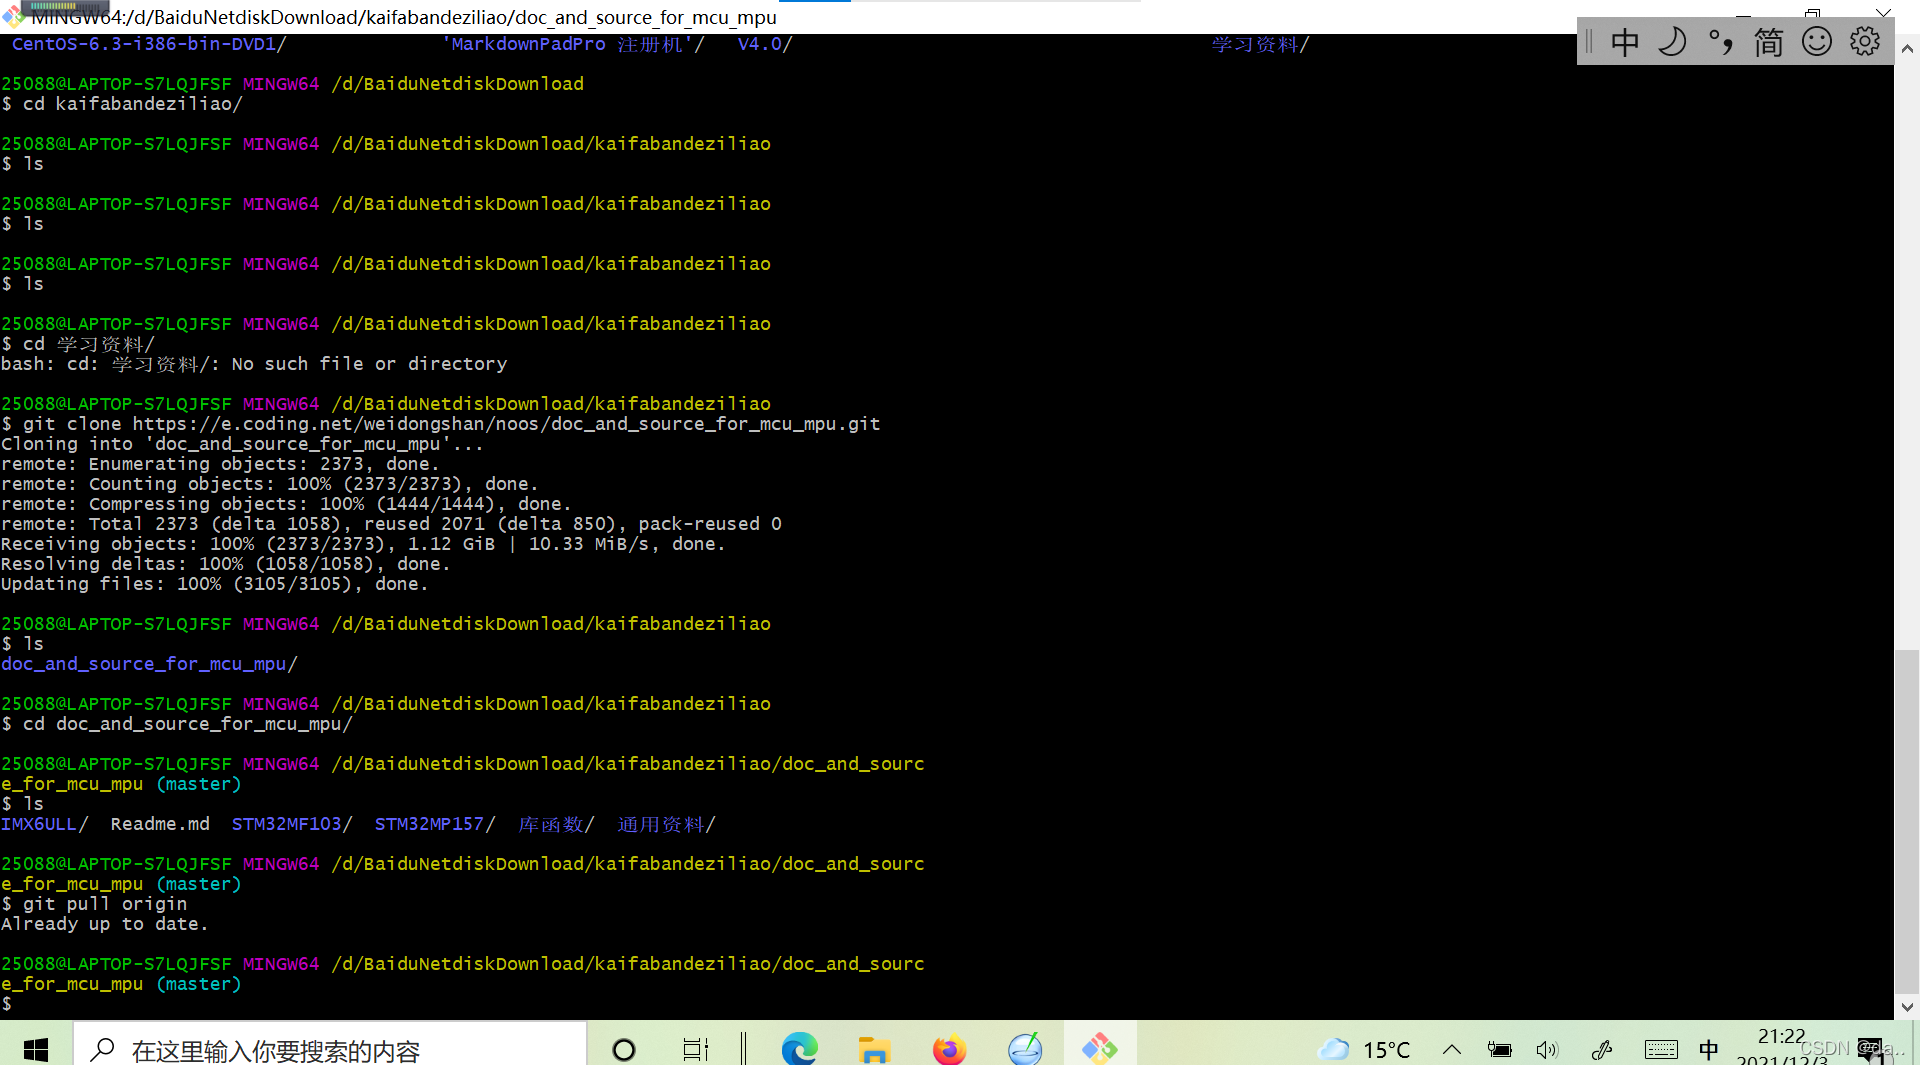Click "Cloning into 'doc_and_source_for_mcu_mpu'..." line
Image resolution: width=1920 pixels, height=1065 pixels.
[x=242, y=444]
